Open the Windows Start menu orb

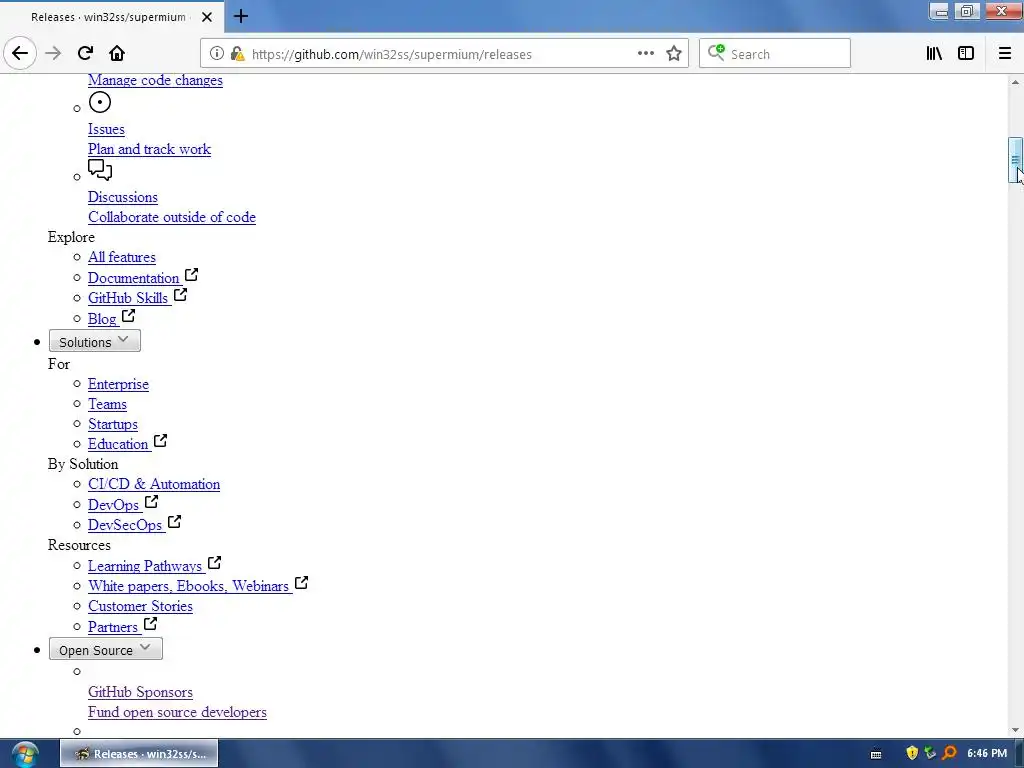25,754
